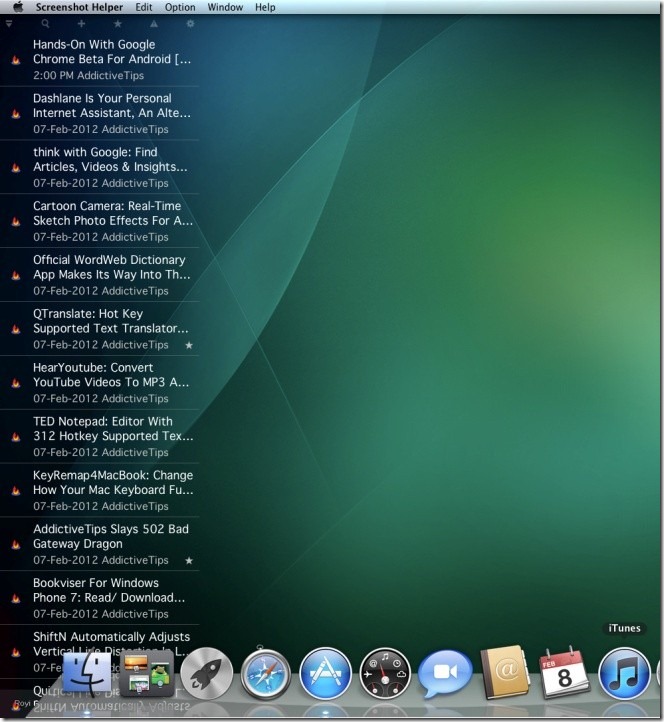Viewport: 664px width, 722px height.
Task: Open the App Store from the Dock
Action: pos(325,674)
